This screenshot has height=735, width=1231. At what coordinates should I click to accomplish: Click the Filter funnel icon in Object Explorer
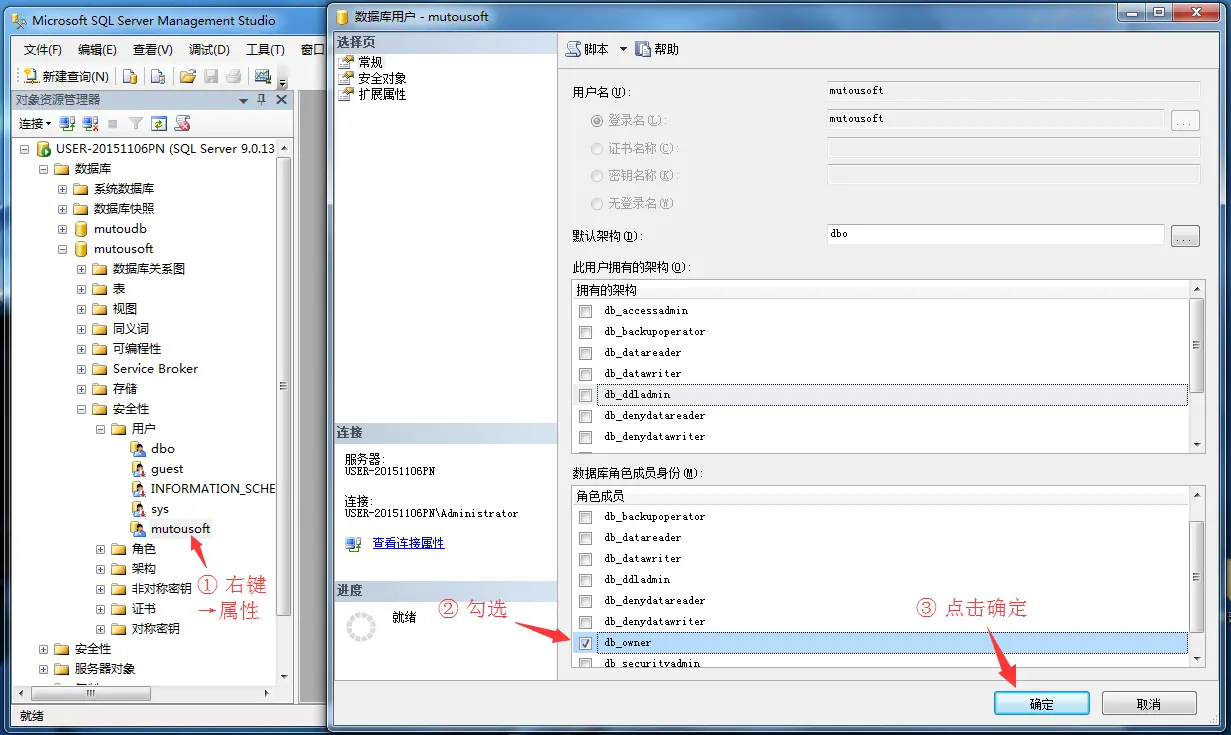tap(136, 123)
